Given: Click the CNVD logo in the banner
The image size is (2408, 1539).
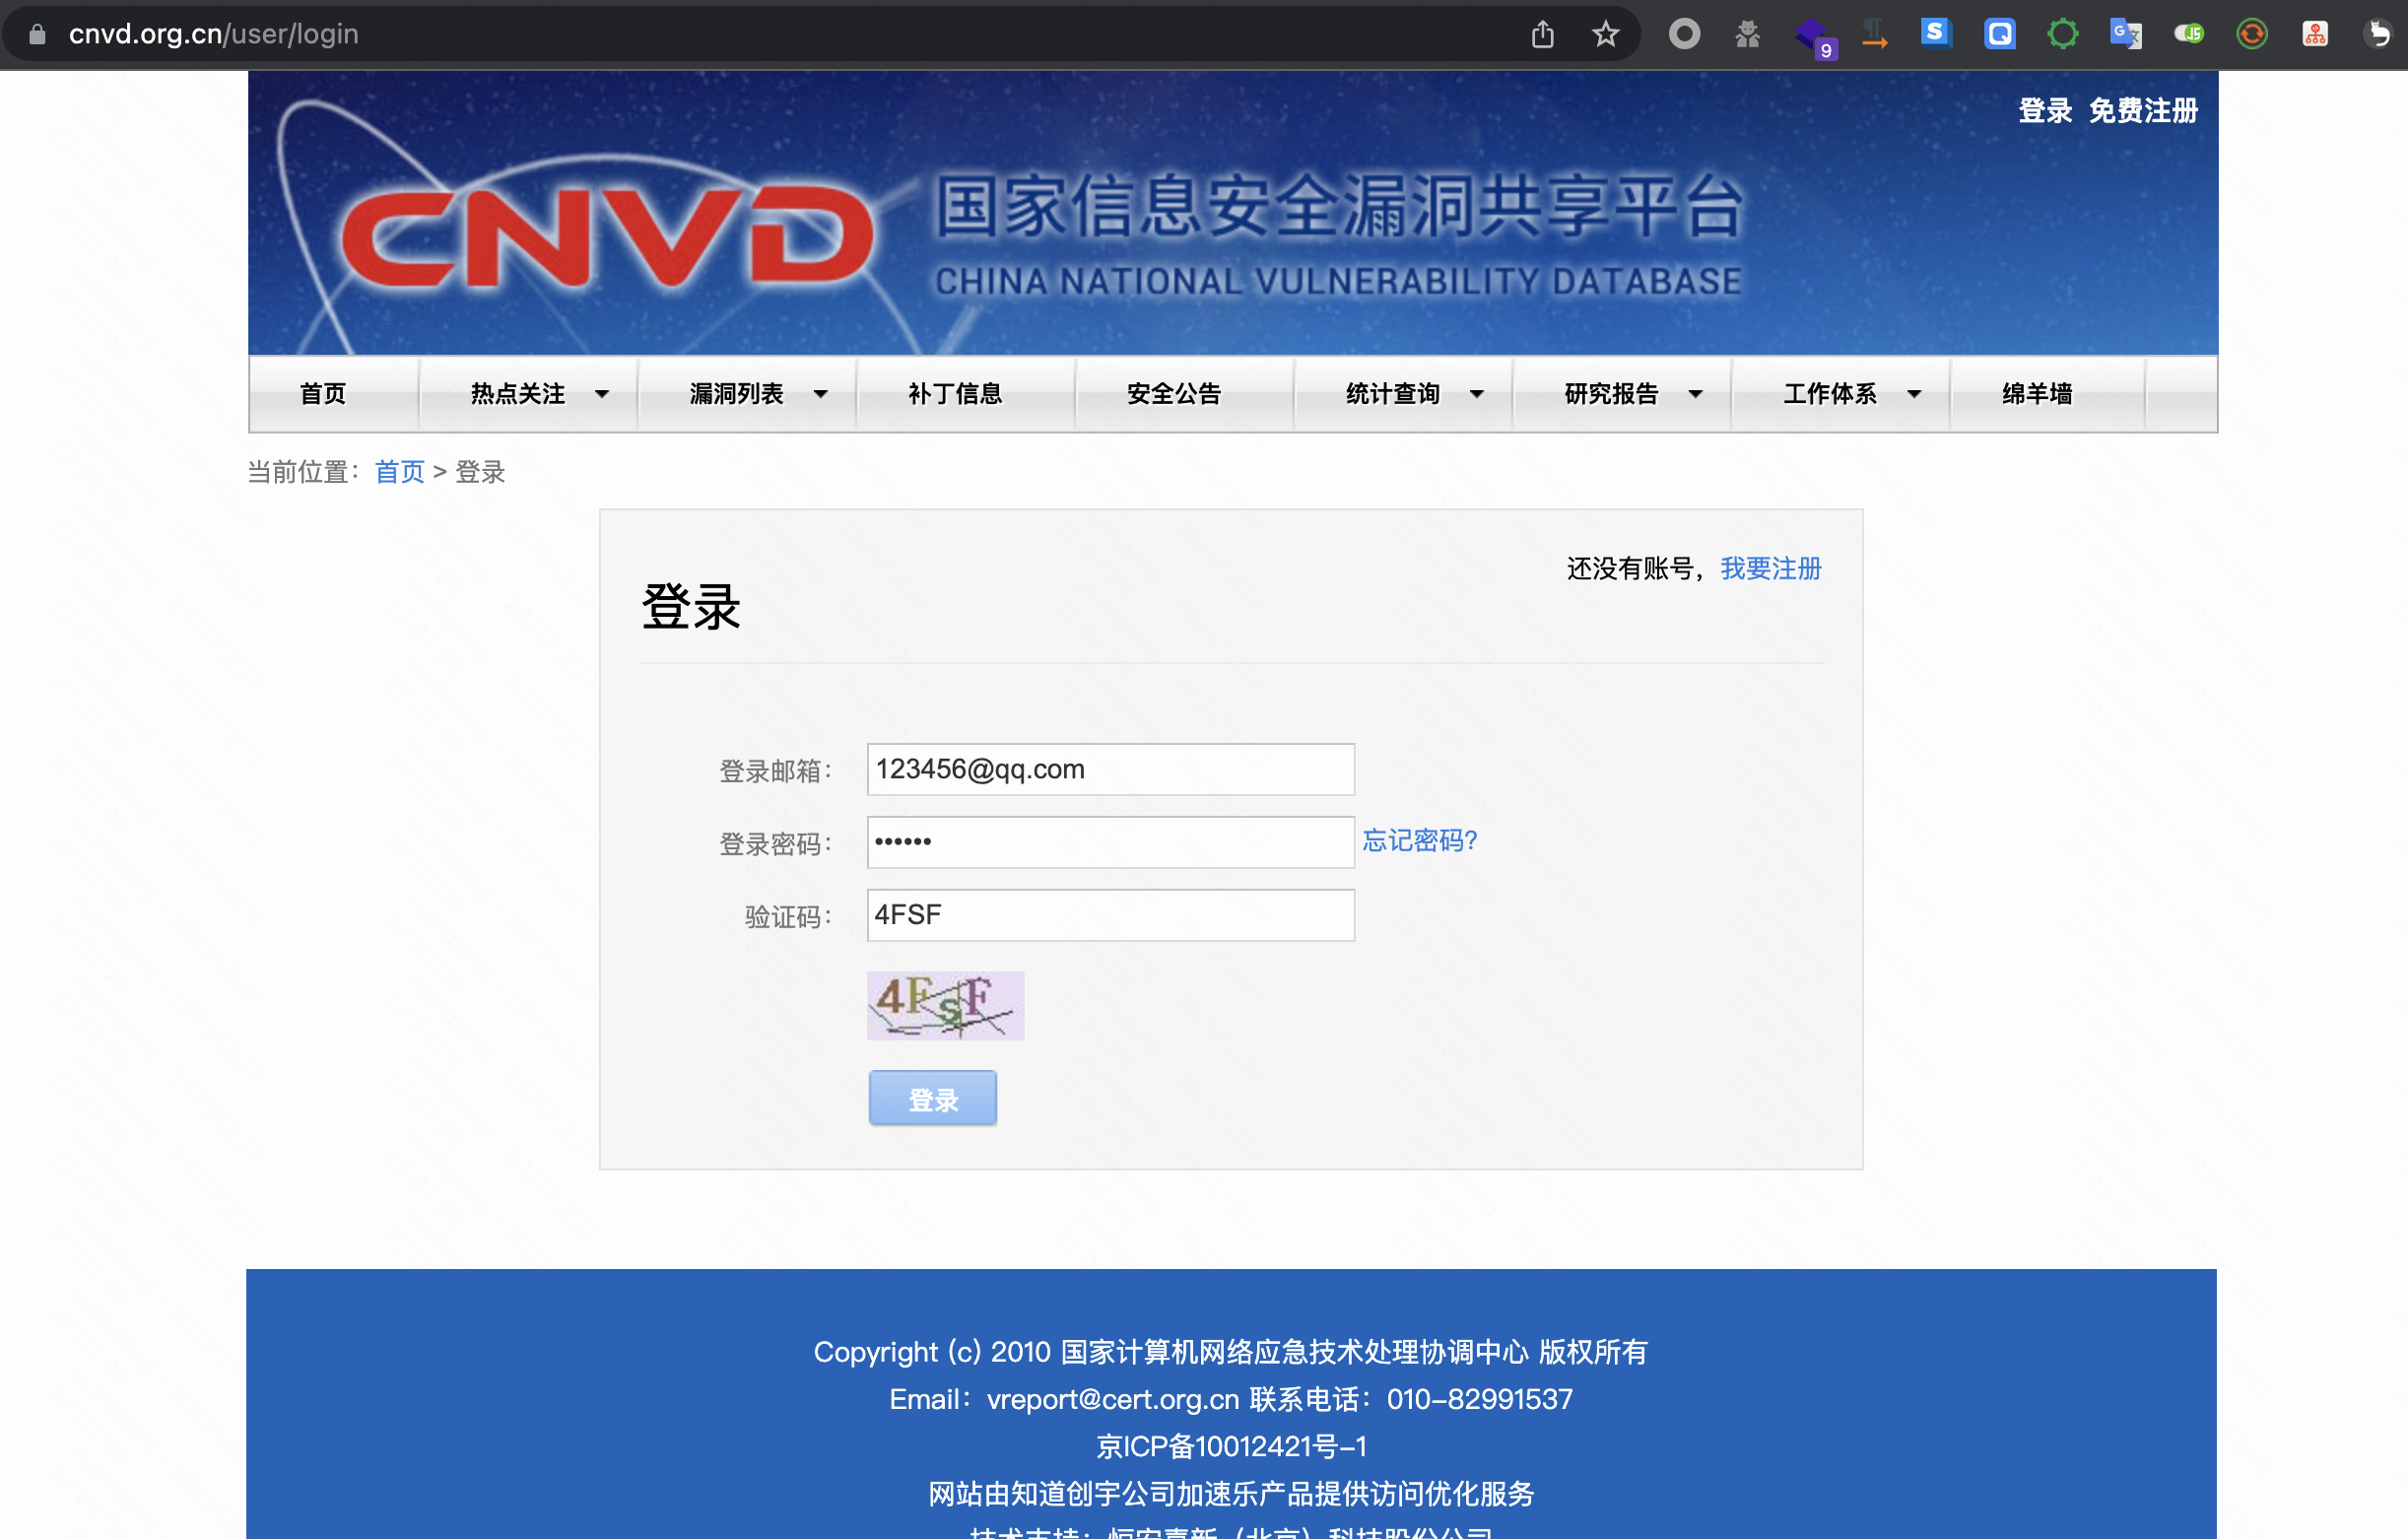Looking at the screenshot, I should 606,236.
